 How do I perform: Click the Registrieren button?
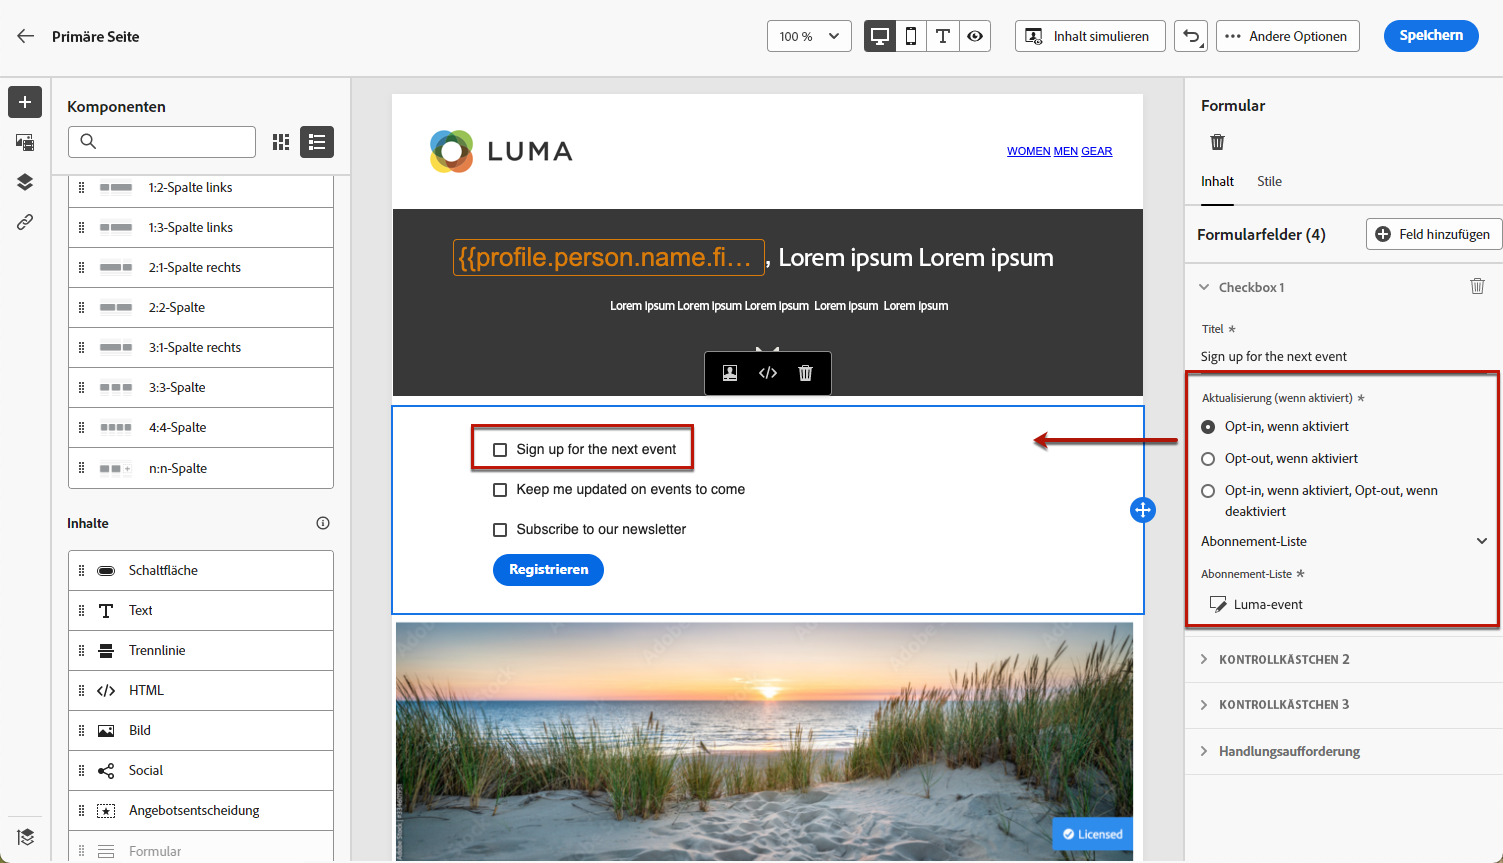(548, 570)
